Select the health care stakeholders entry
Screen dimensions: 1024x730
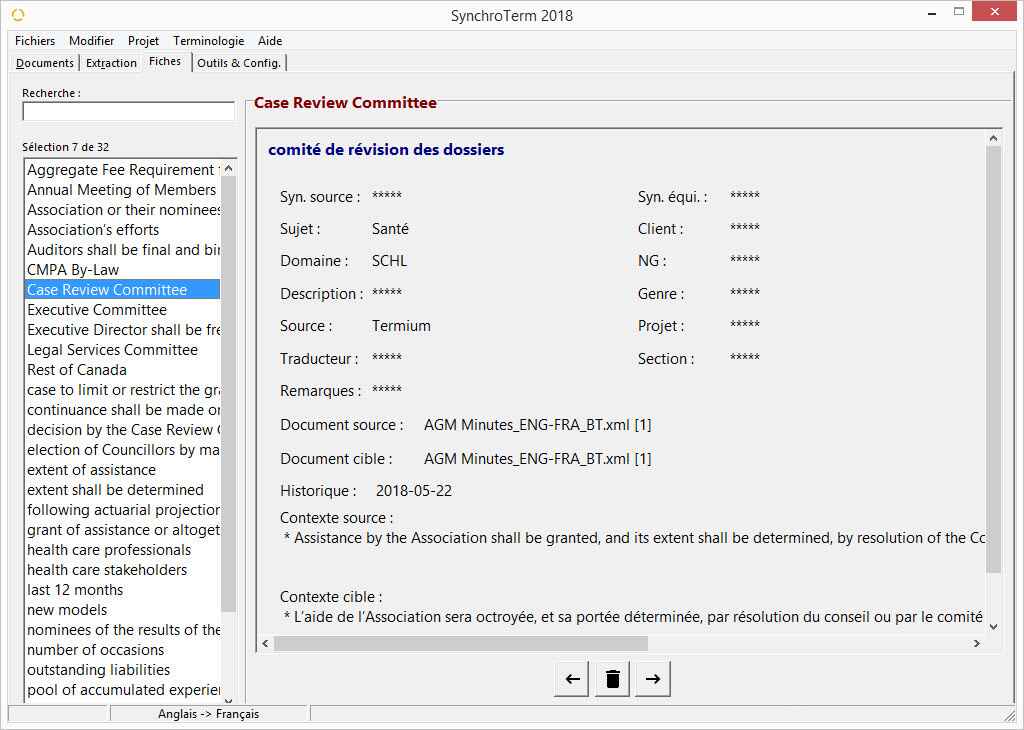click(107, 570)
